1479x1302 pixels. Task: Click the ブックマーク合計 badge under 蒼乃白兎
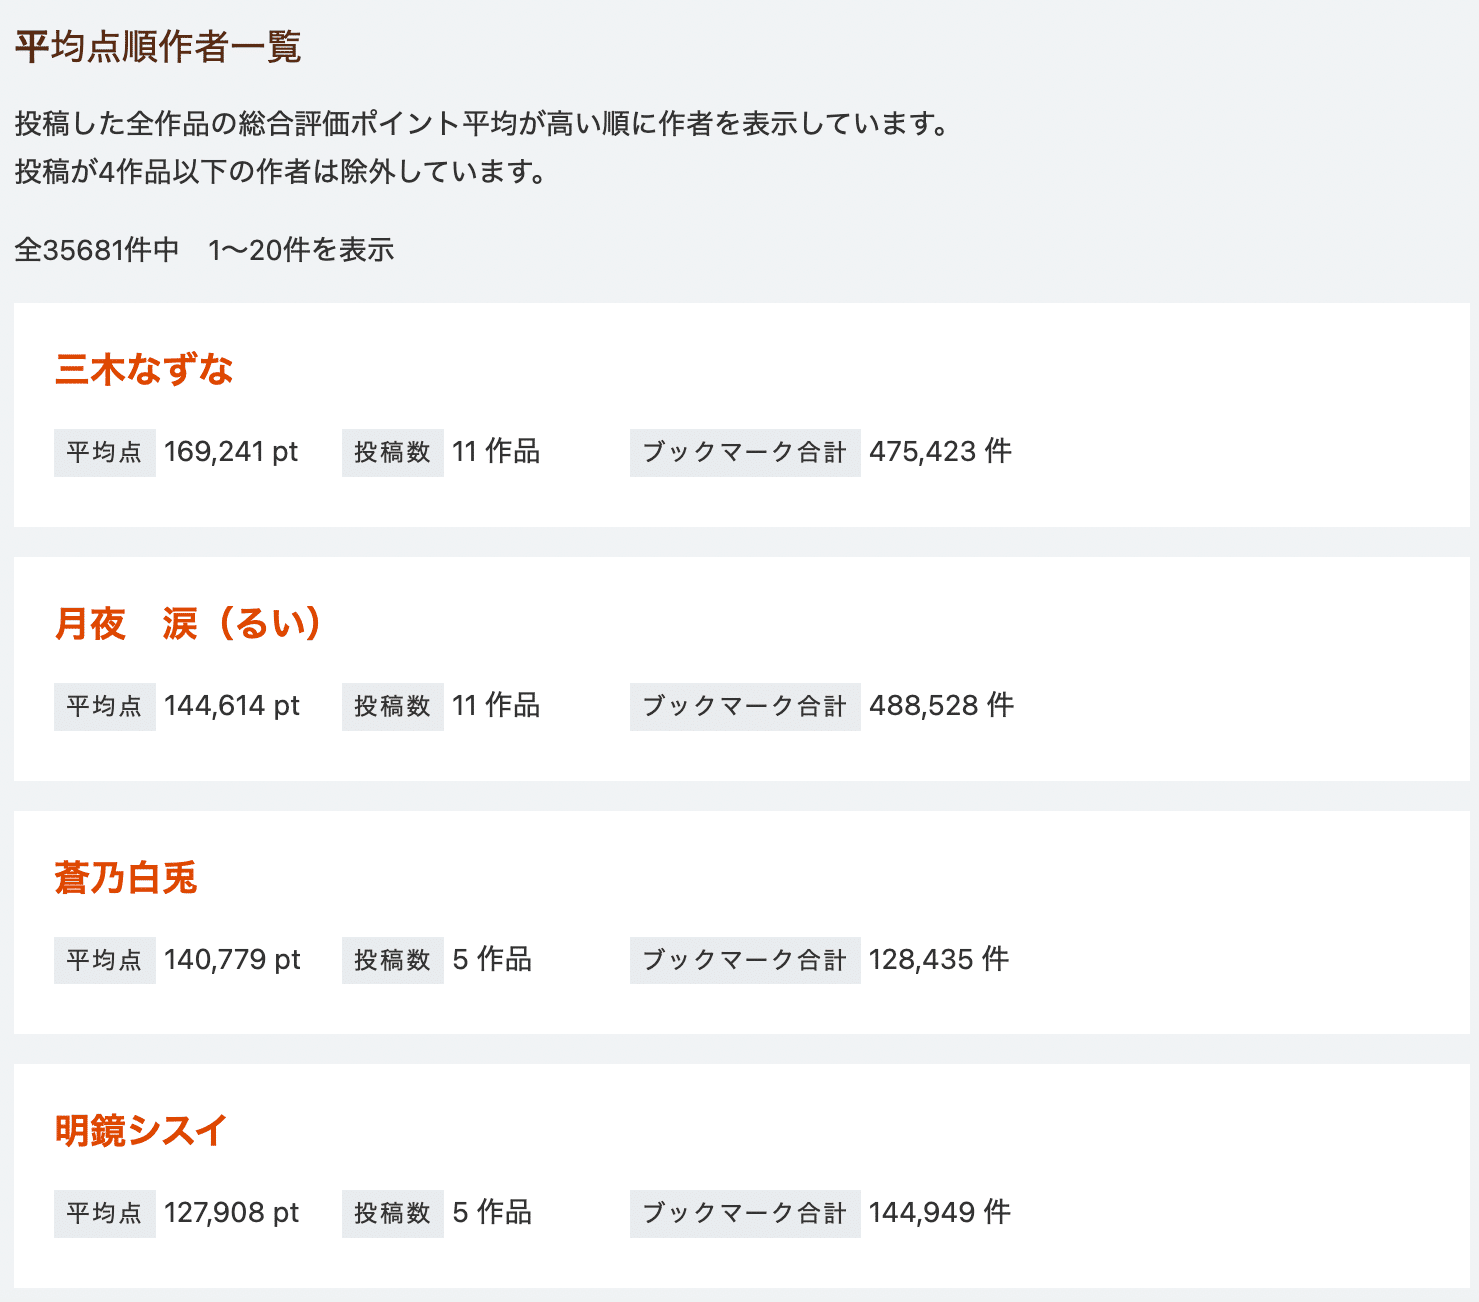tap(744, 960)
